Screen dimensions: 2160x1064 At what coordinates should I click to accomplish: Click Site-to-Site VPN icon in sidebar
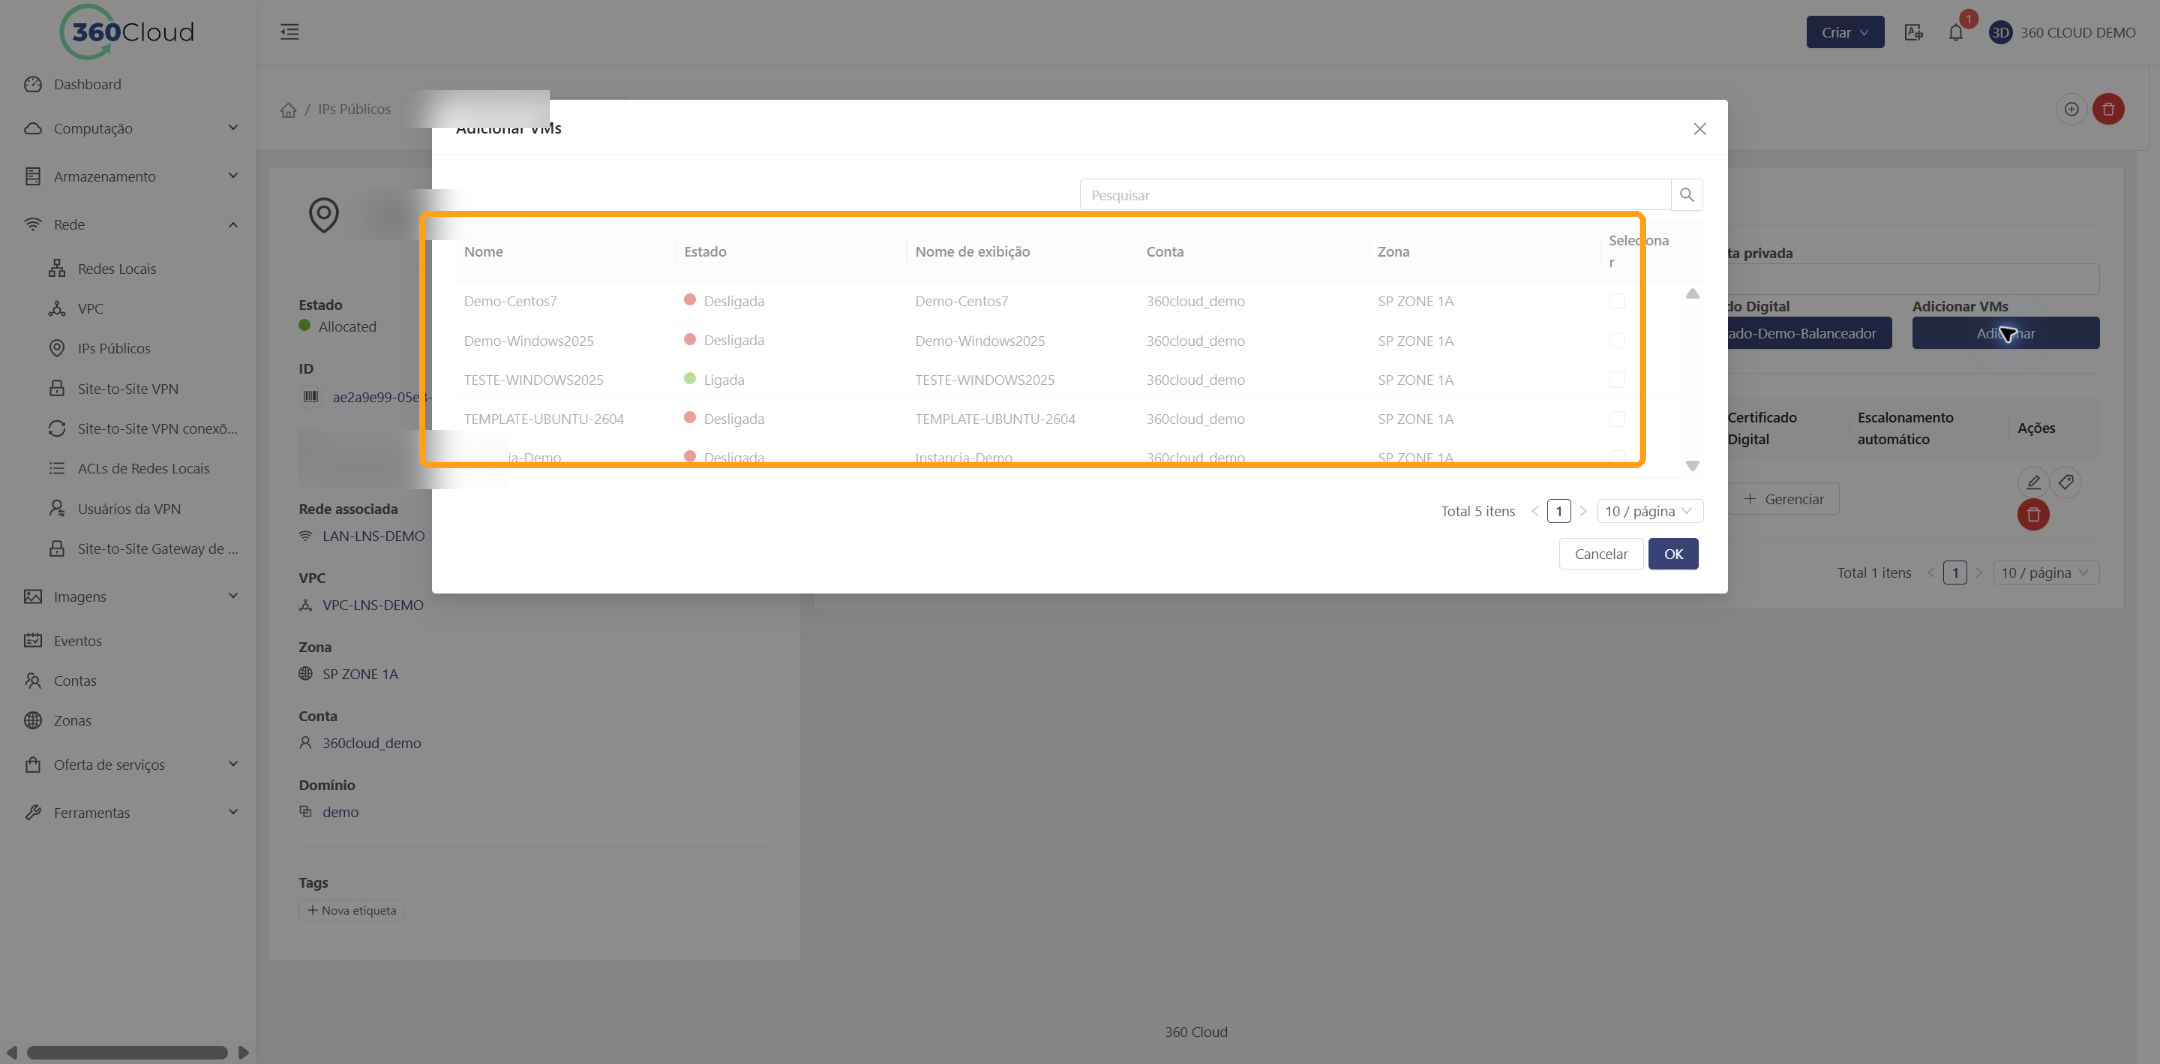click(x=57, y=388)
